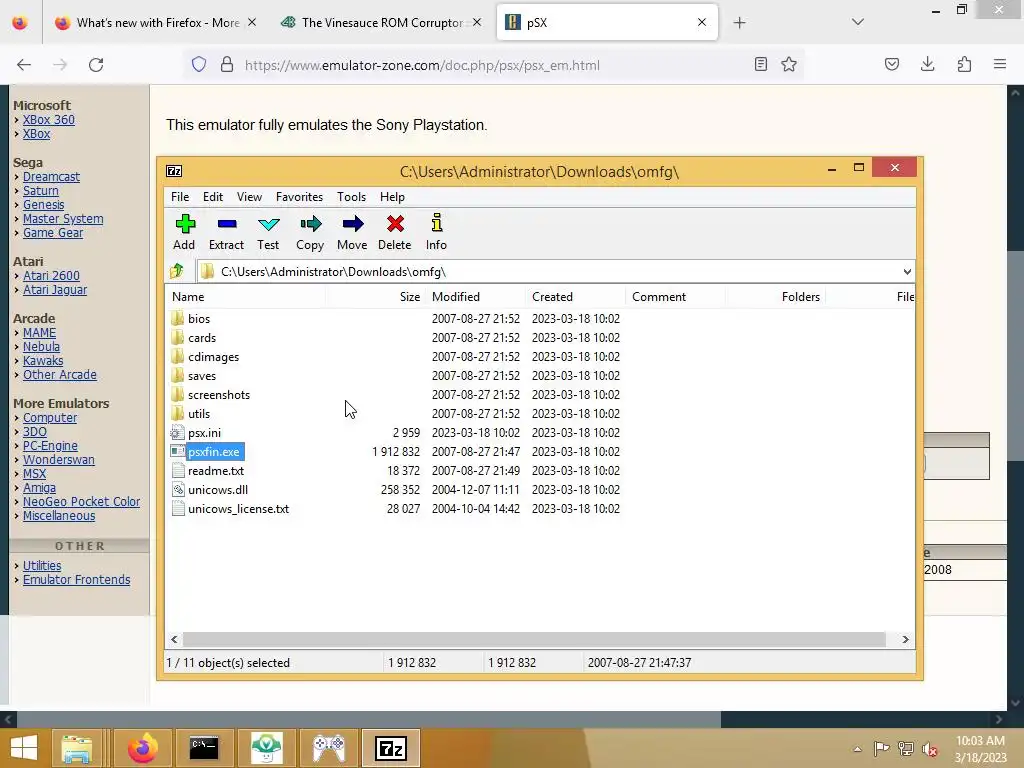Open Firefox application hamburger menu
This screenshot has height=768, width=1024.
1000,64
